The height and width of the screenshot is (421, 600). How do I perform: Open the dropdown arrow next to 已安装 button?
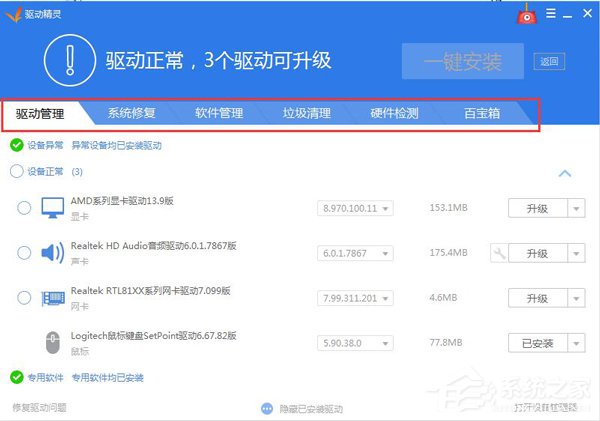click(576, 343)
